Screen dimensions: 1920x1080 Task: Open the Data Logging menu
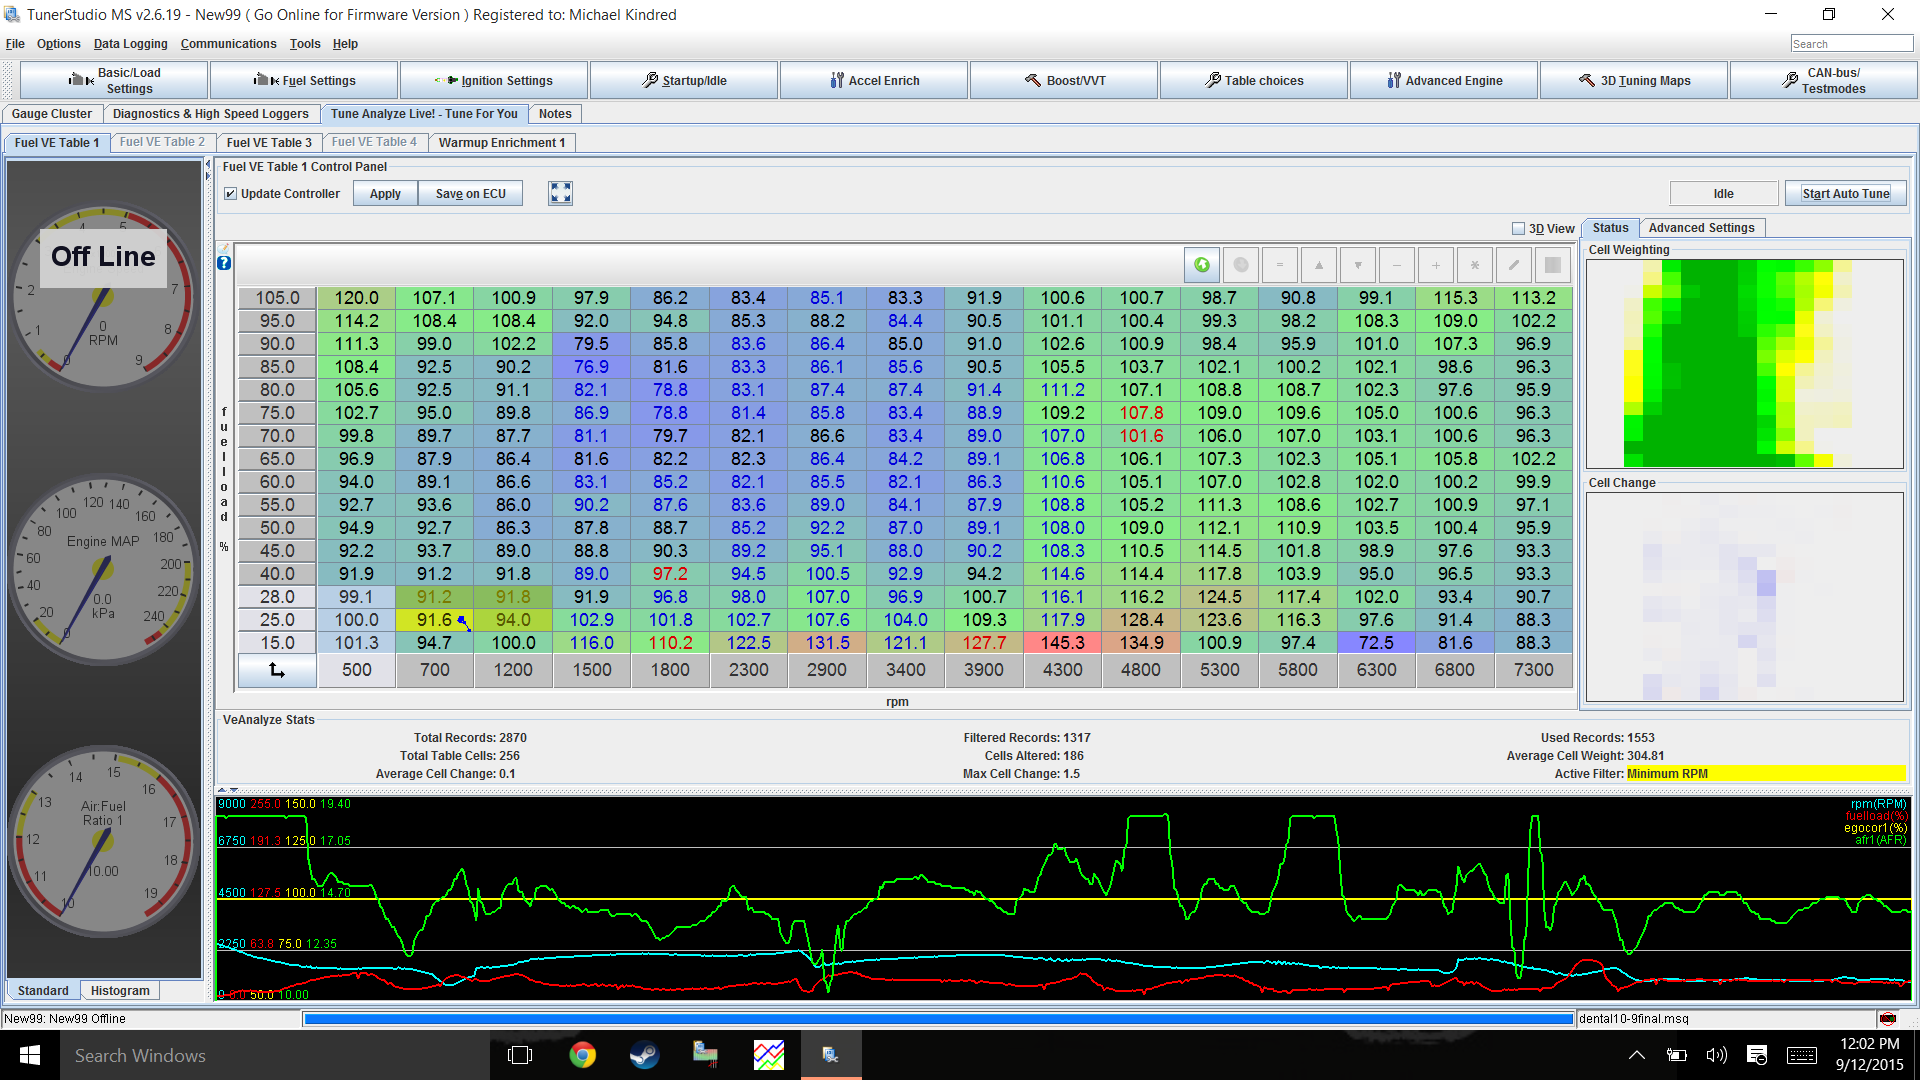(x=130, y=44)
